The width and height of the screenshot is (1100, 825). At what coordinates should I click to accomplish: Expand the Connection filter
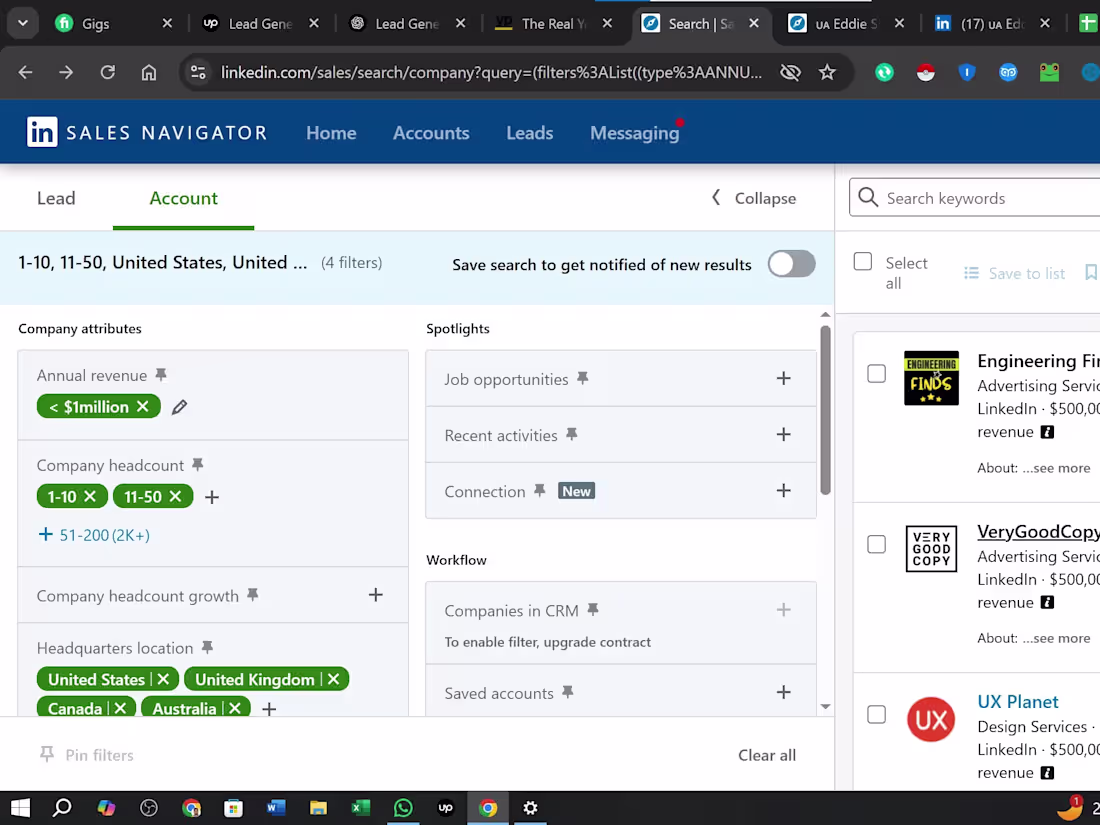point(784,490)
